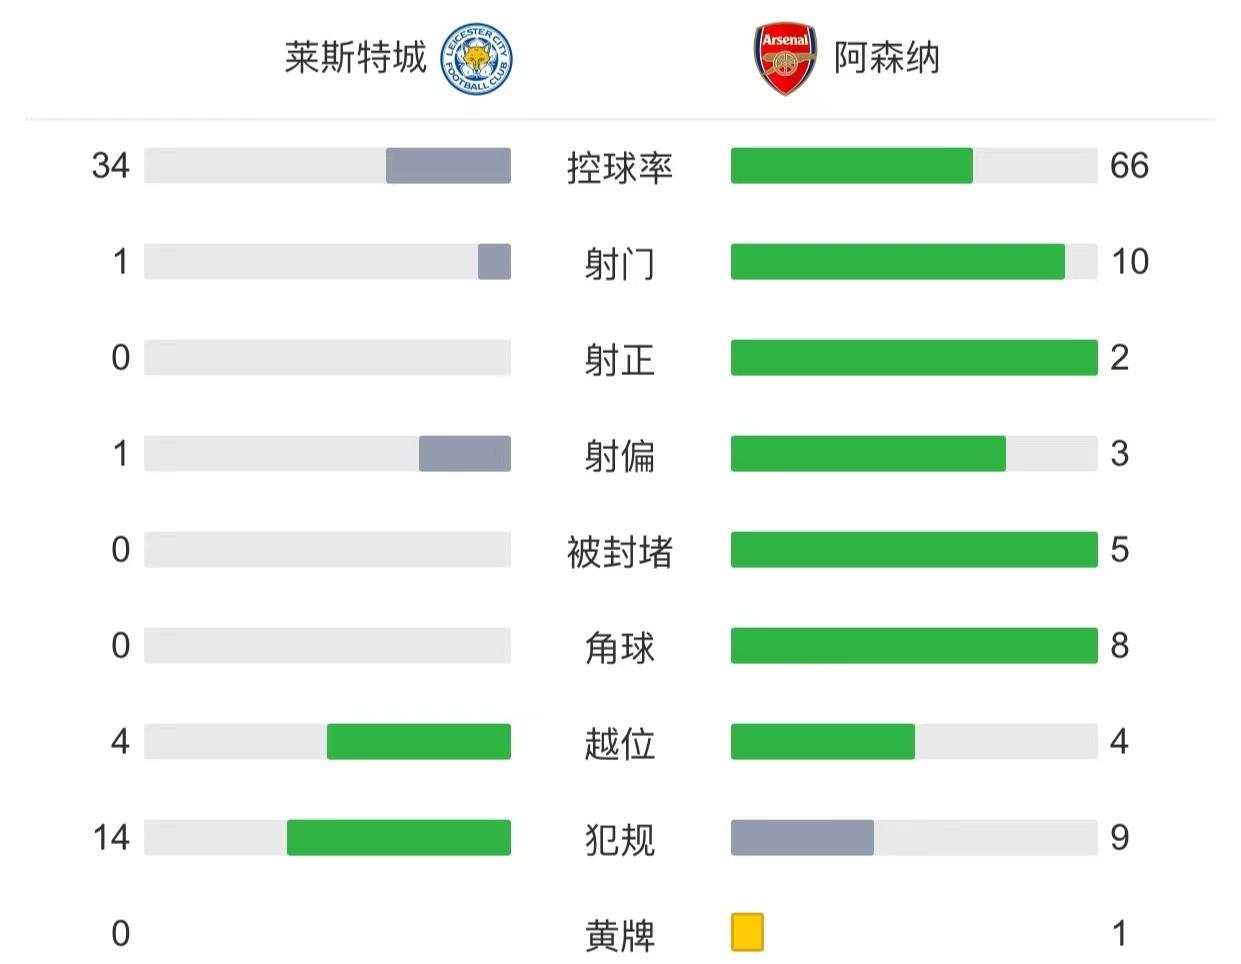Select the 莱斯特城 team name
Screen dimensions: 1241x964
tap(355, 58)
